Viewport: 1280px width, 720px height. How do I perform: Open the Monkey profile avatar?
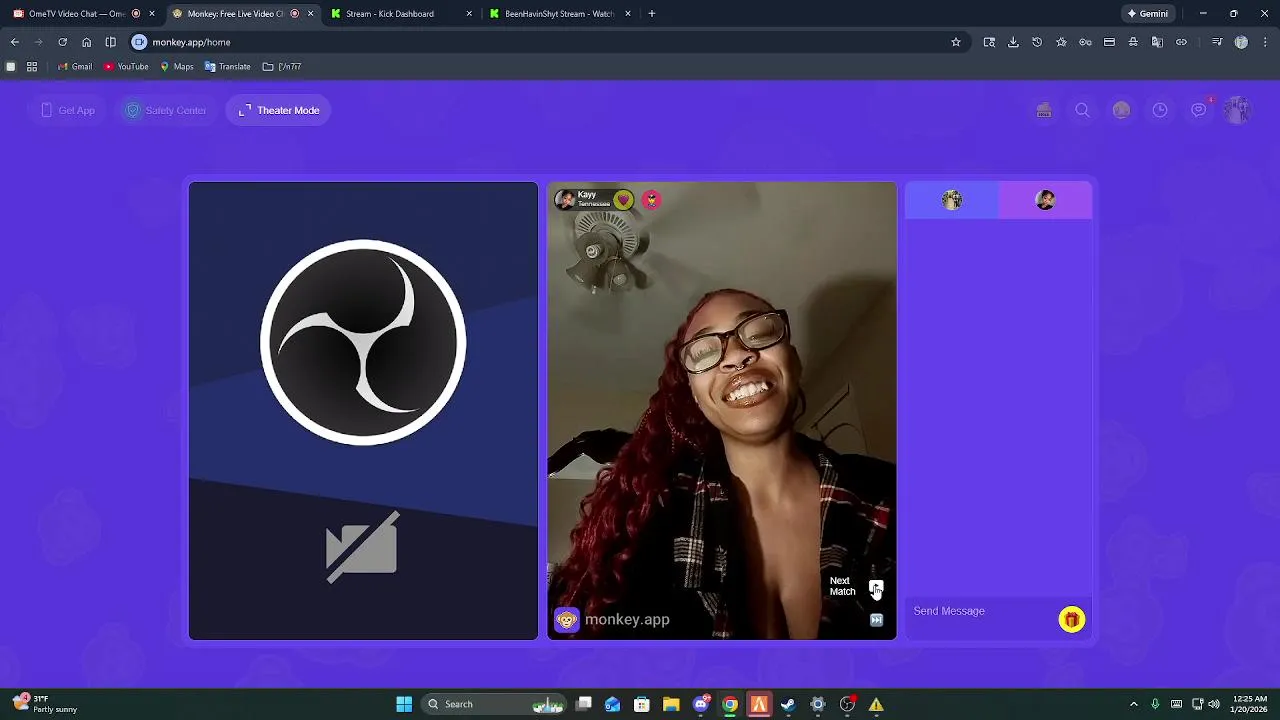[1237, 110]
